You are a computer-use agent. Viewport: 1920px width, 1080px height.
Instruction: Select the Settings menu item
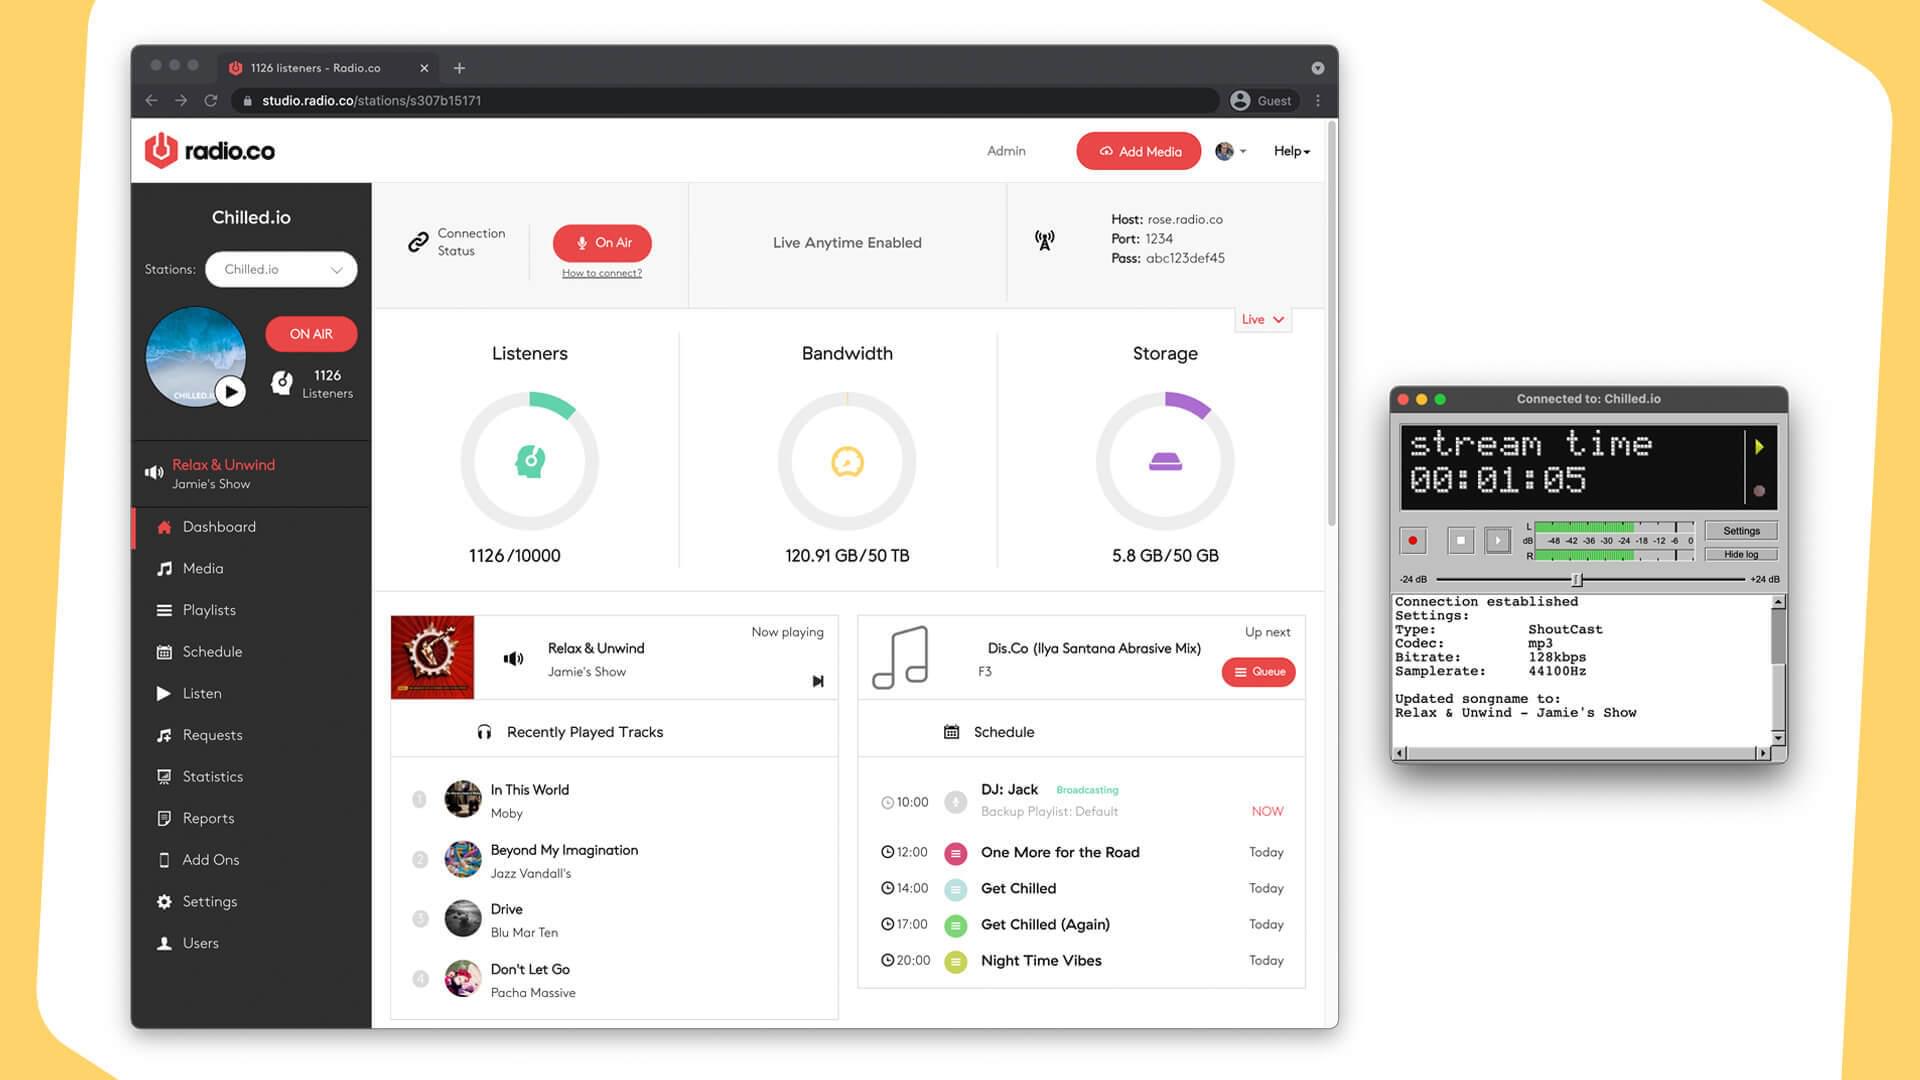pyautogui.click(x=210, y=901)
